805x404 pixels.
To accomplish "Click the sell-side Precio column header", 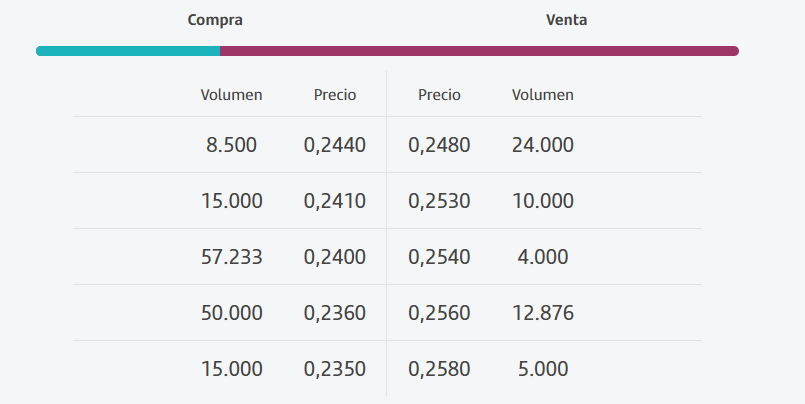I will 439,95.
